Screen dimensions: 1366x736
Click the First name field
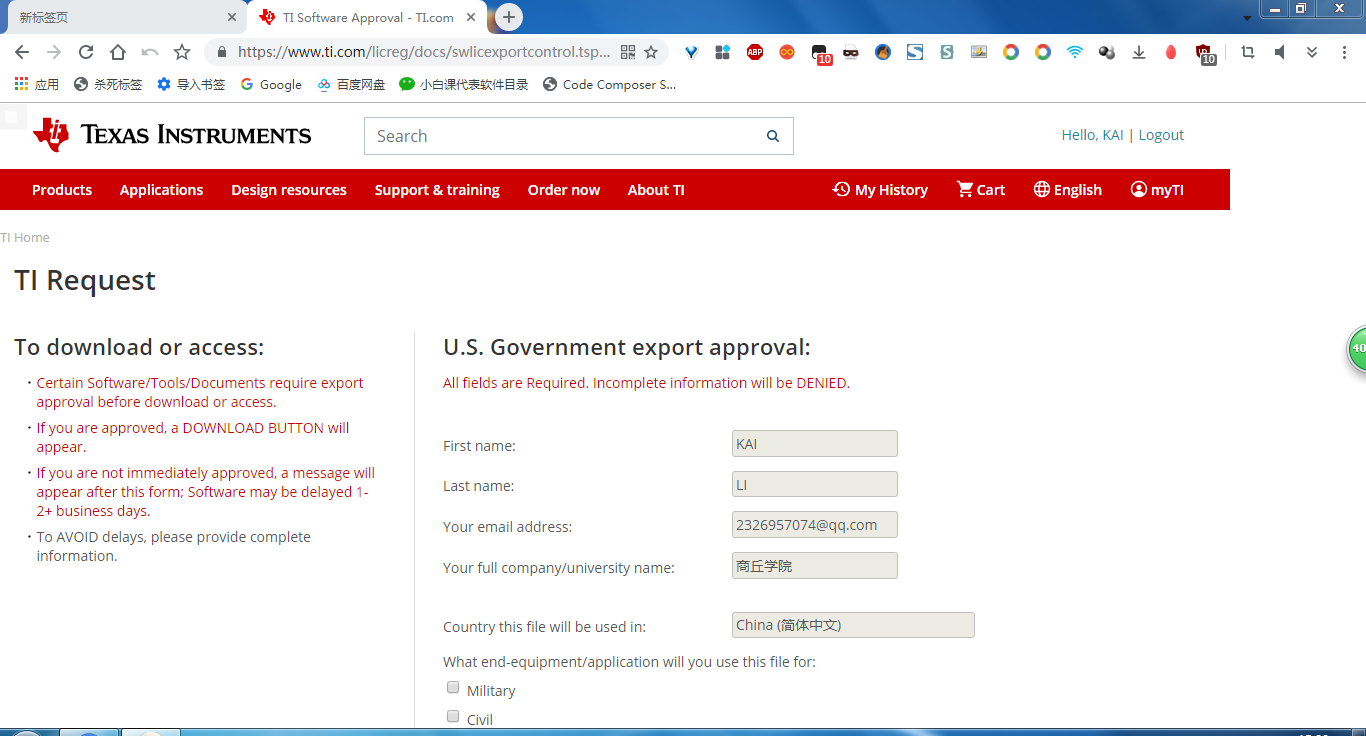tap(815, 444)
